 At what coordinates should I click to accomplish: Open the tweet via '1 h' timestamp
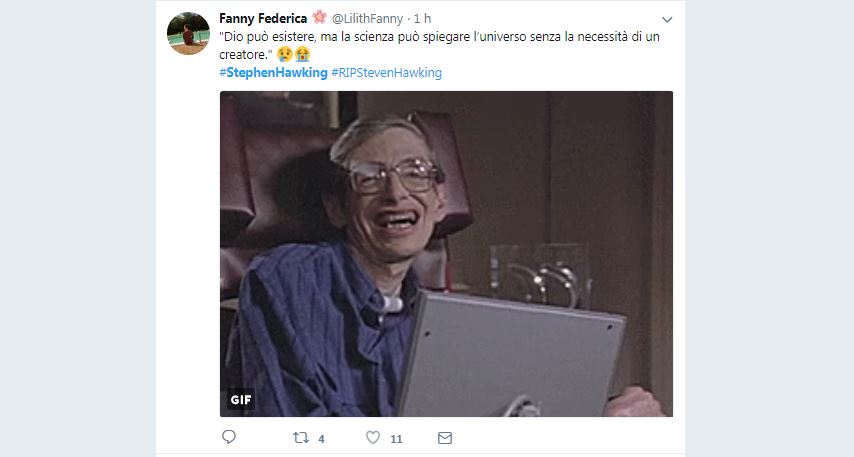422,19
